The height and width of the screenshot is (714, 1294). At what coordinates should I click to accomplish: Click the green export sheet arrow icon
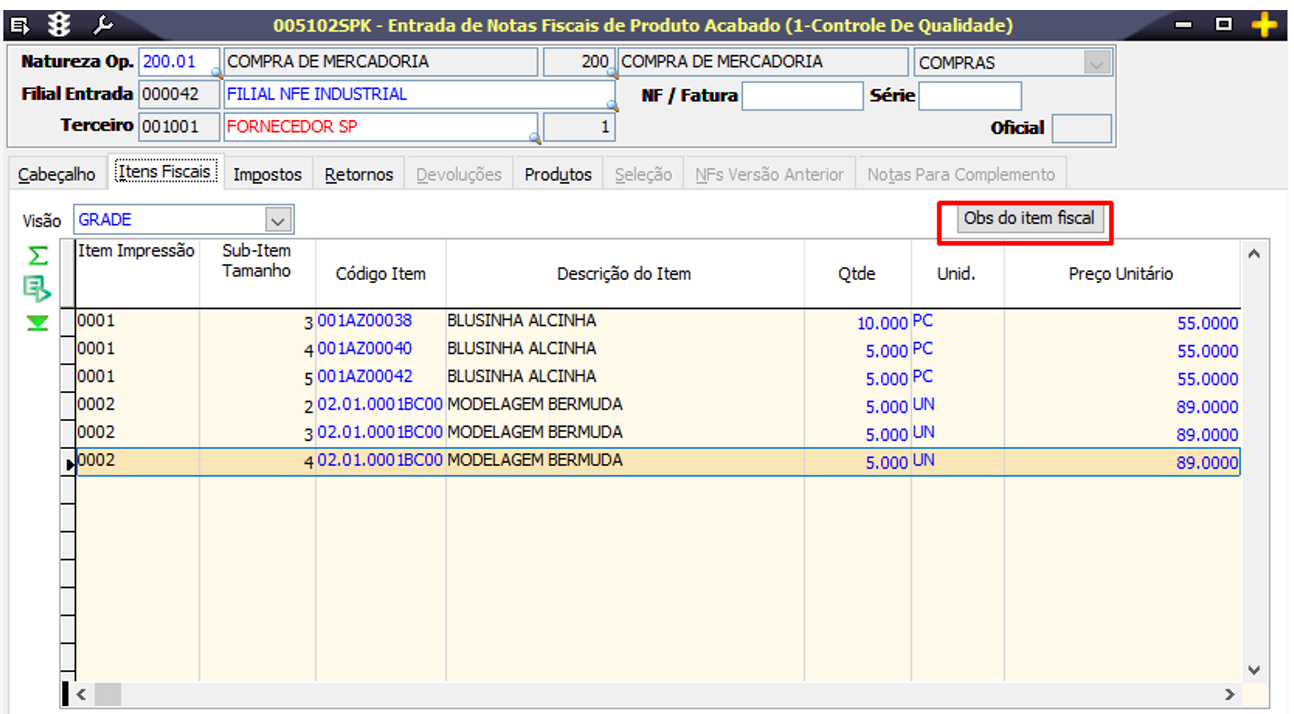pos(37,290)
